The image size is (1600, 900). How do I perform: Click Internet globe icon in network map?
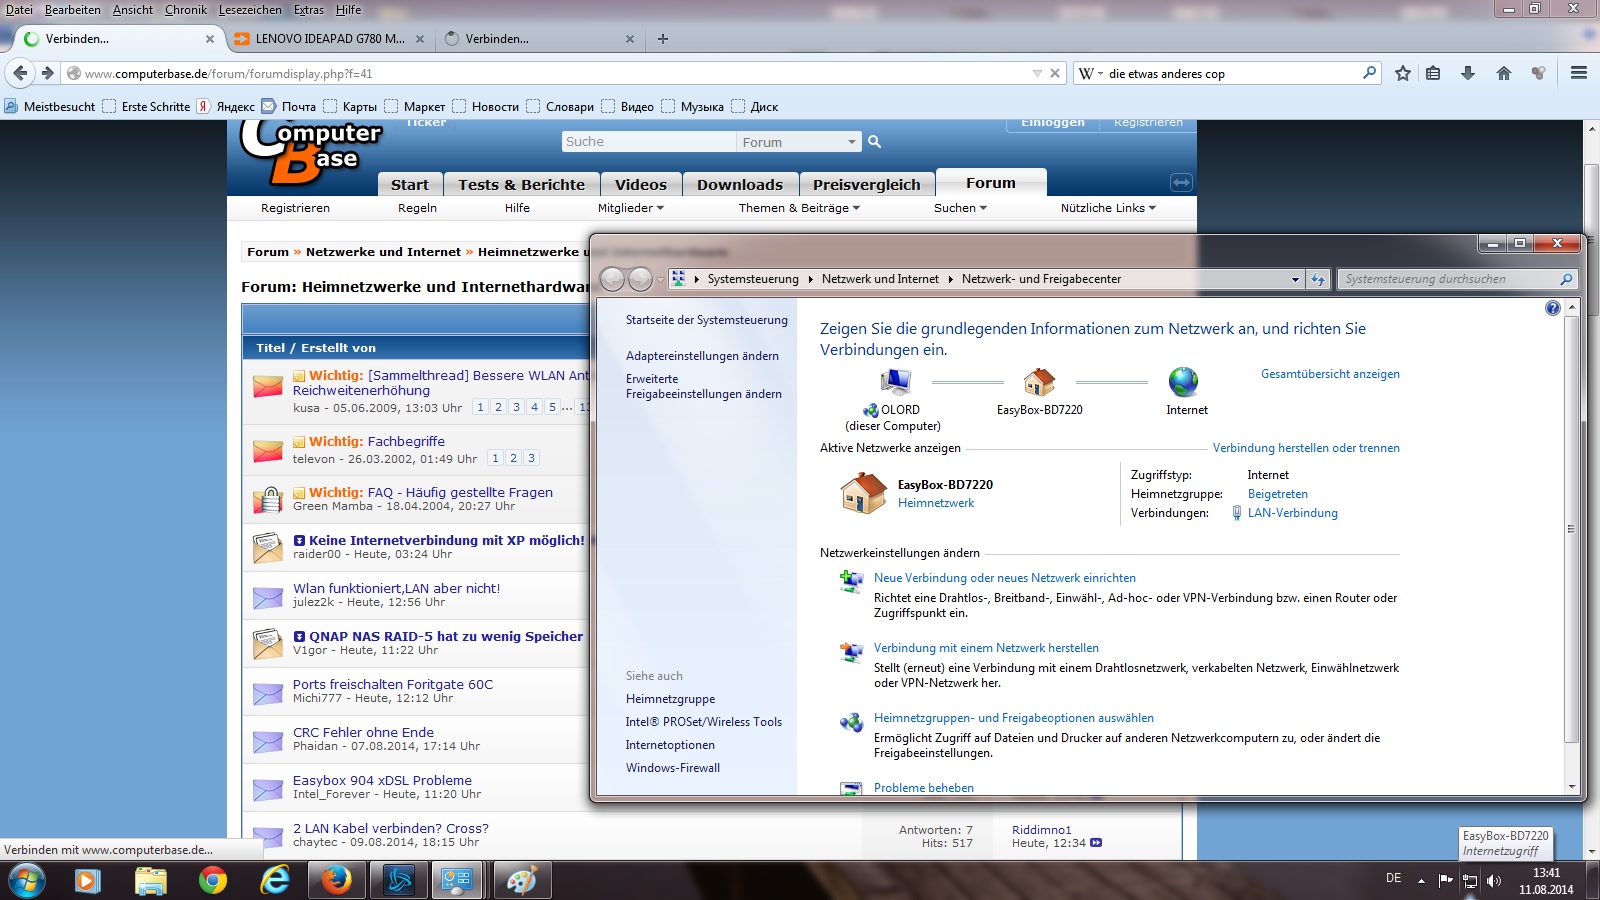[x=1183, y=381]
